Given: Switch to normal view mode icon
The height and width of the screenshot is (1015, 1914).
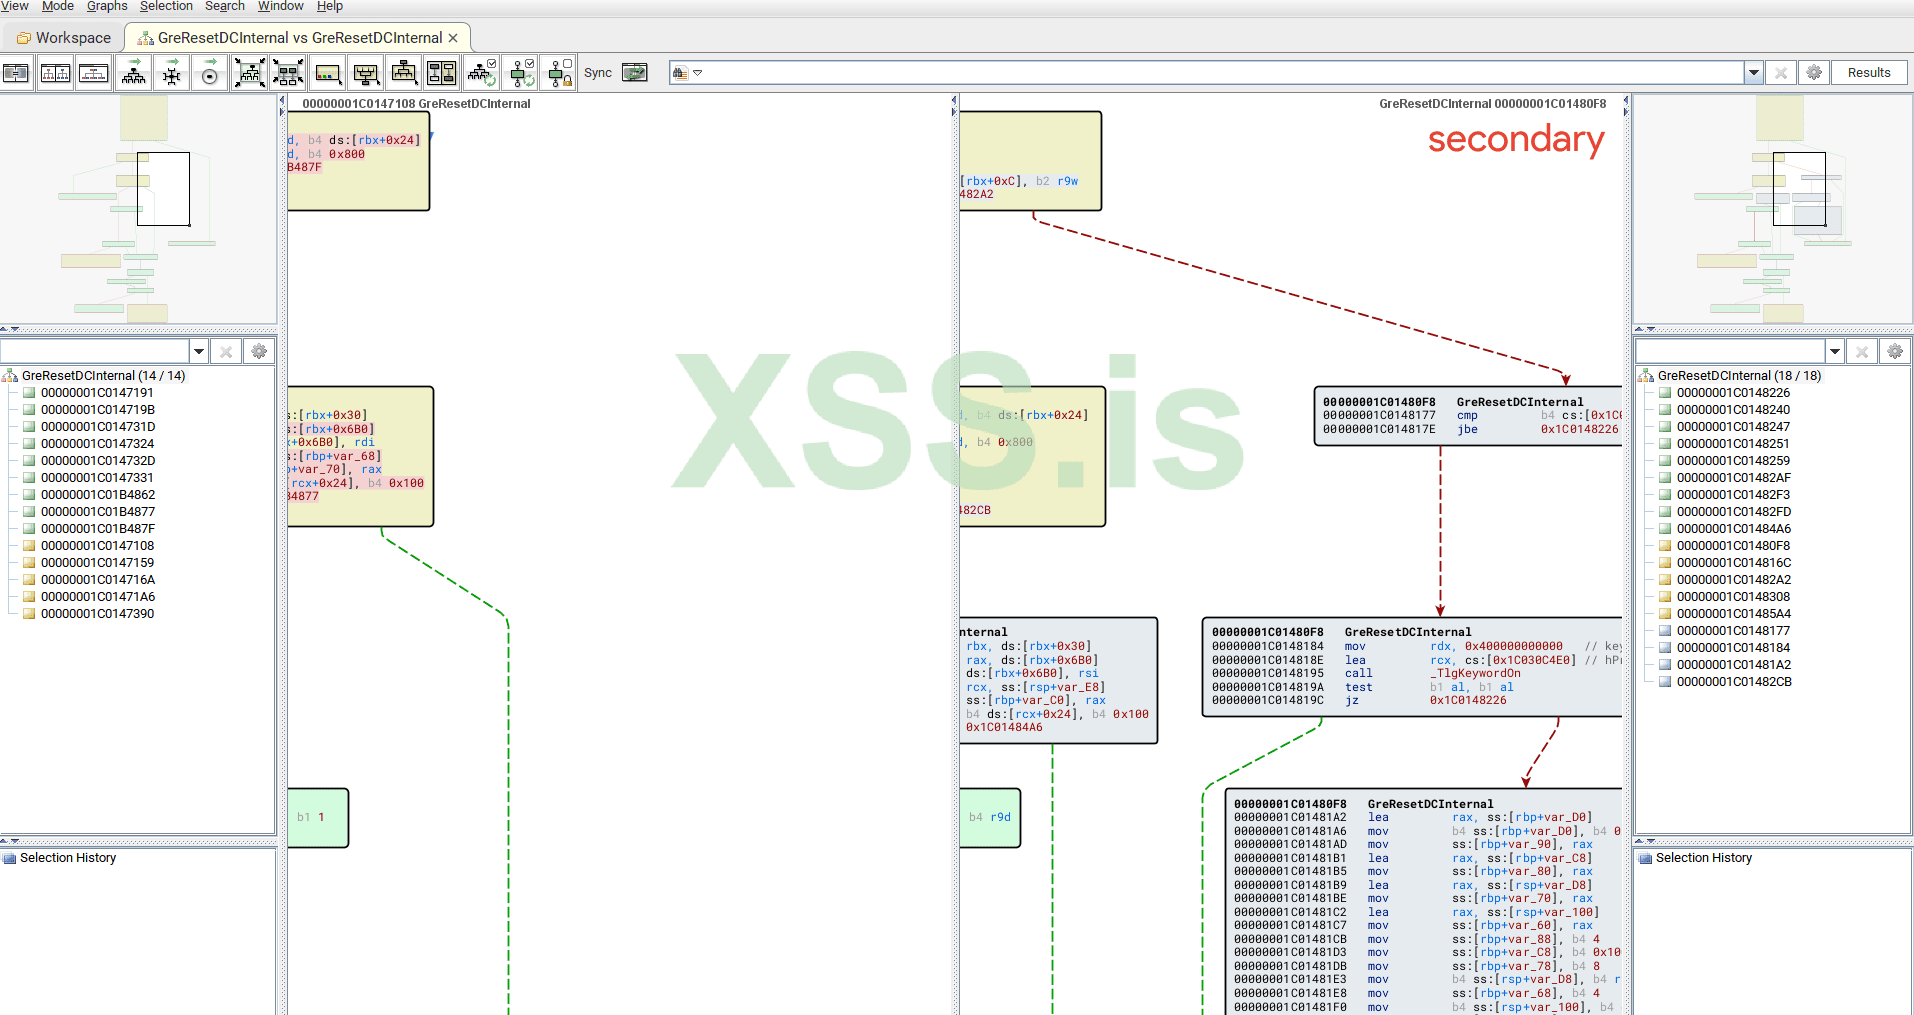Looking at the screenshot, I should (16, 73).
